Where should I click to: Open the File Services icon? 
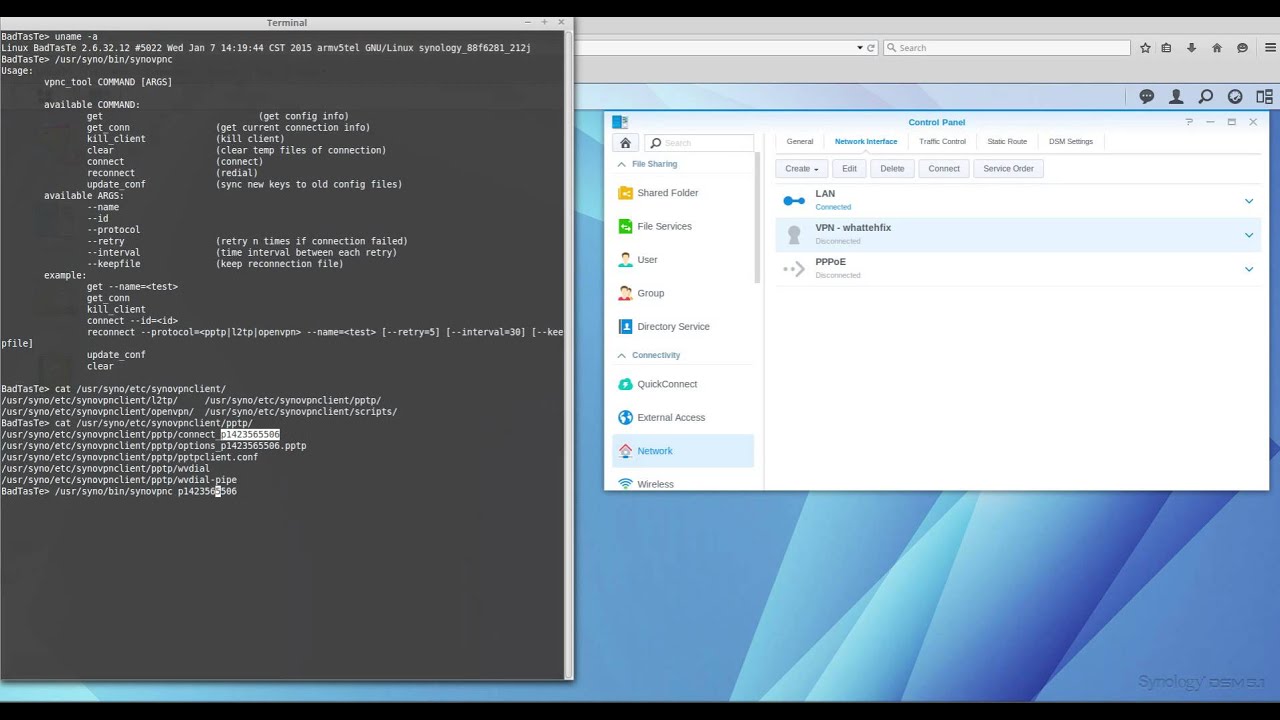(x=625, y=226)
